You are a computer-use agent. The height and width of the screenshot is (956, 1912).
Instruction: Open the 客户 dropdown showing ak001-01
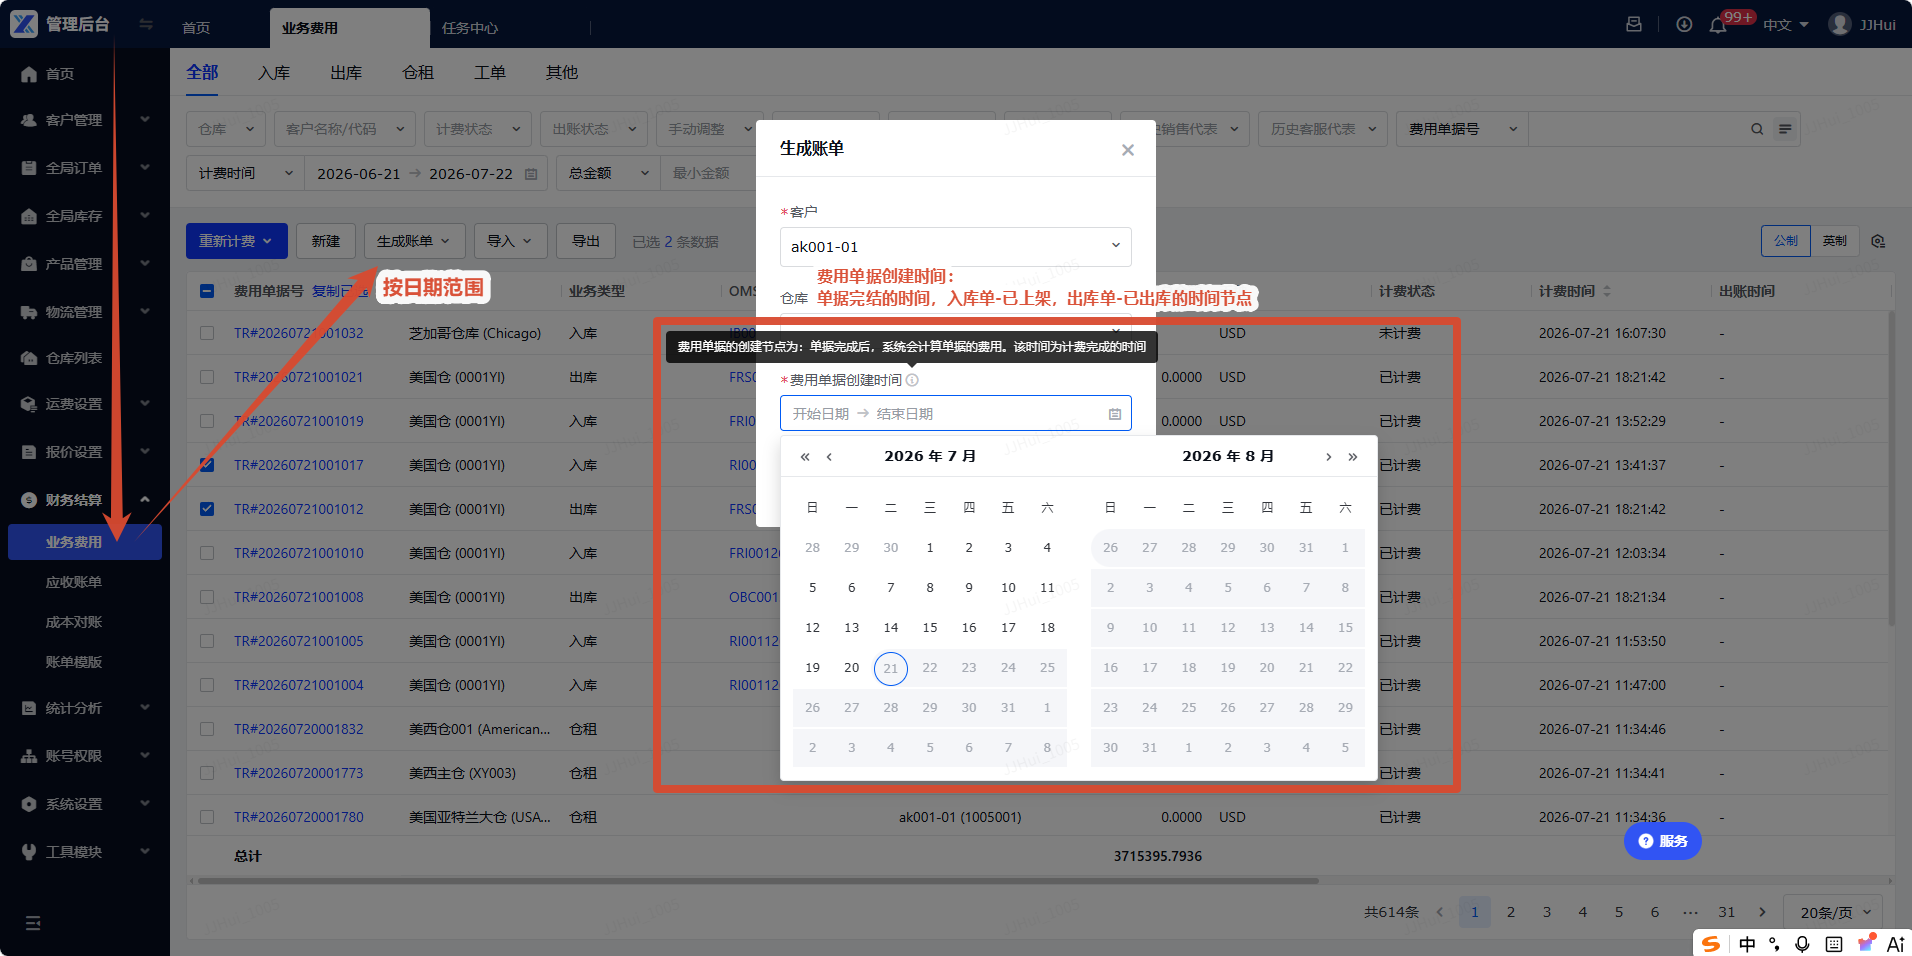pos(955,247)
